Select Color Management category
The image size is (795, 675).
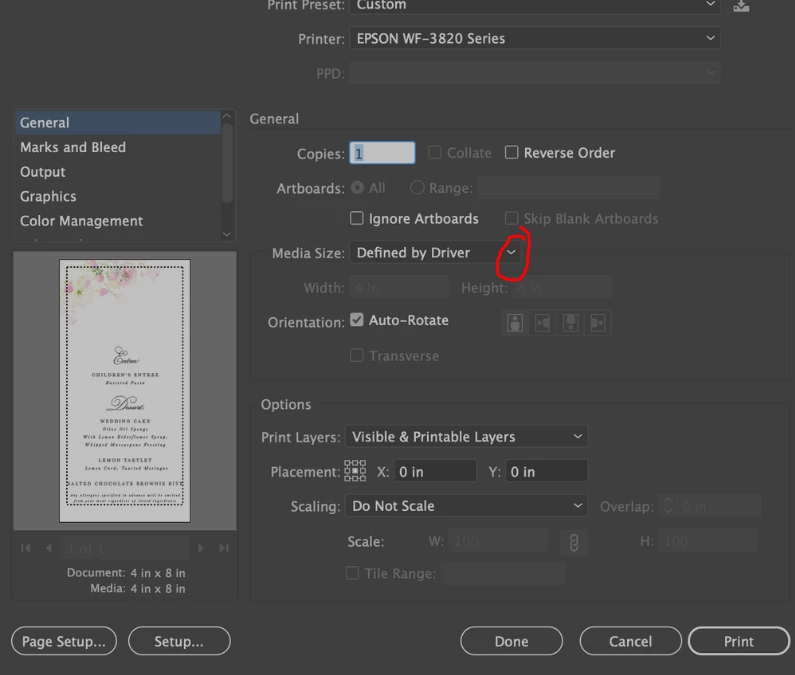119,221
